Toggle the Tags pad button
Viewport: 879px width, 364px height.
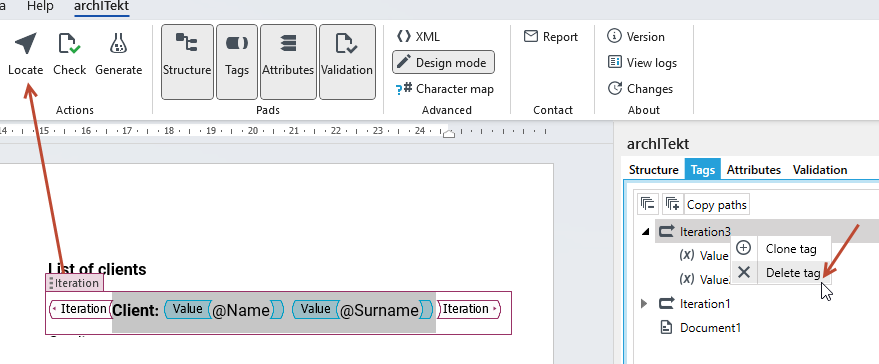coord(237,62)
